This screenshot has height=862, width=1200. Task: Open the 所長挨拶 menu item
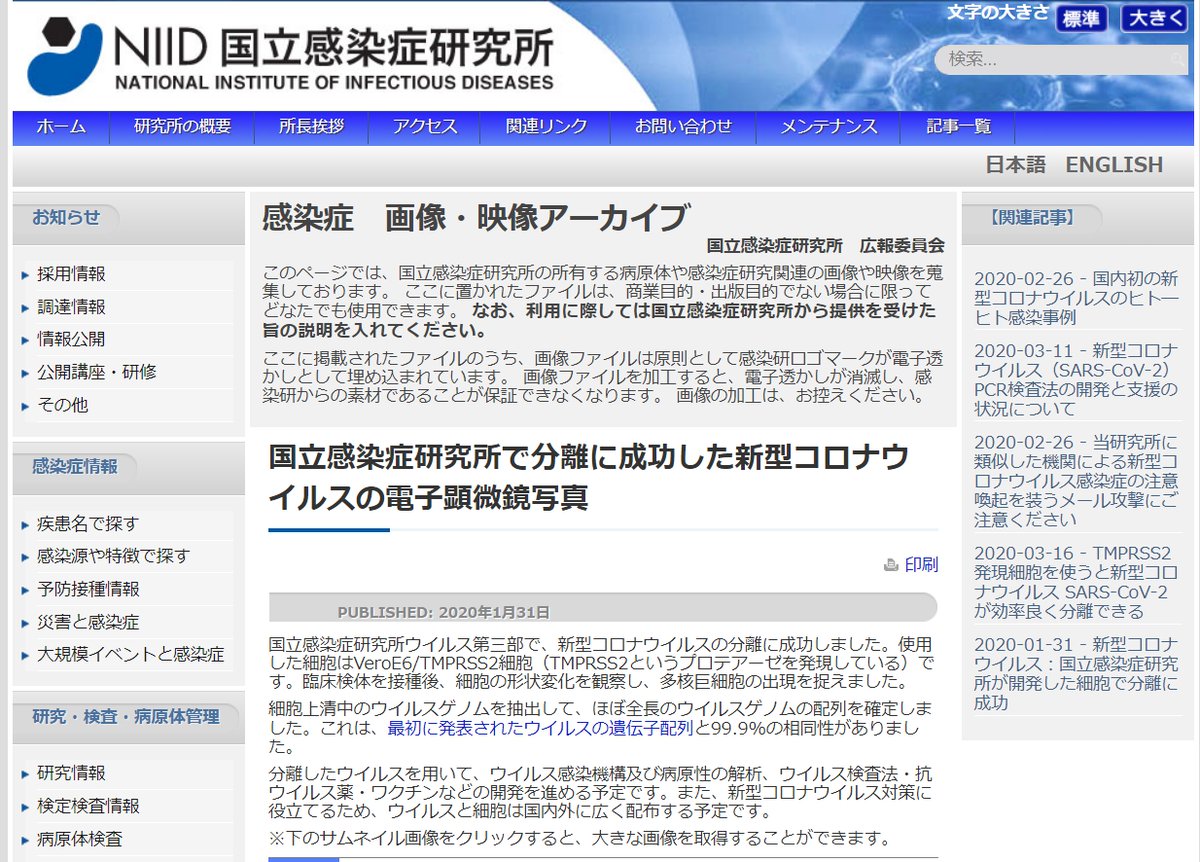pyautogui.click(x=311, y=127)
